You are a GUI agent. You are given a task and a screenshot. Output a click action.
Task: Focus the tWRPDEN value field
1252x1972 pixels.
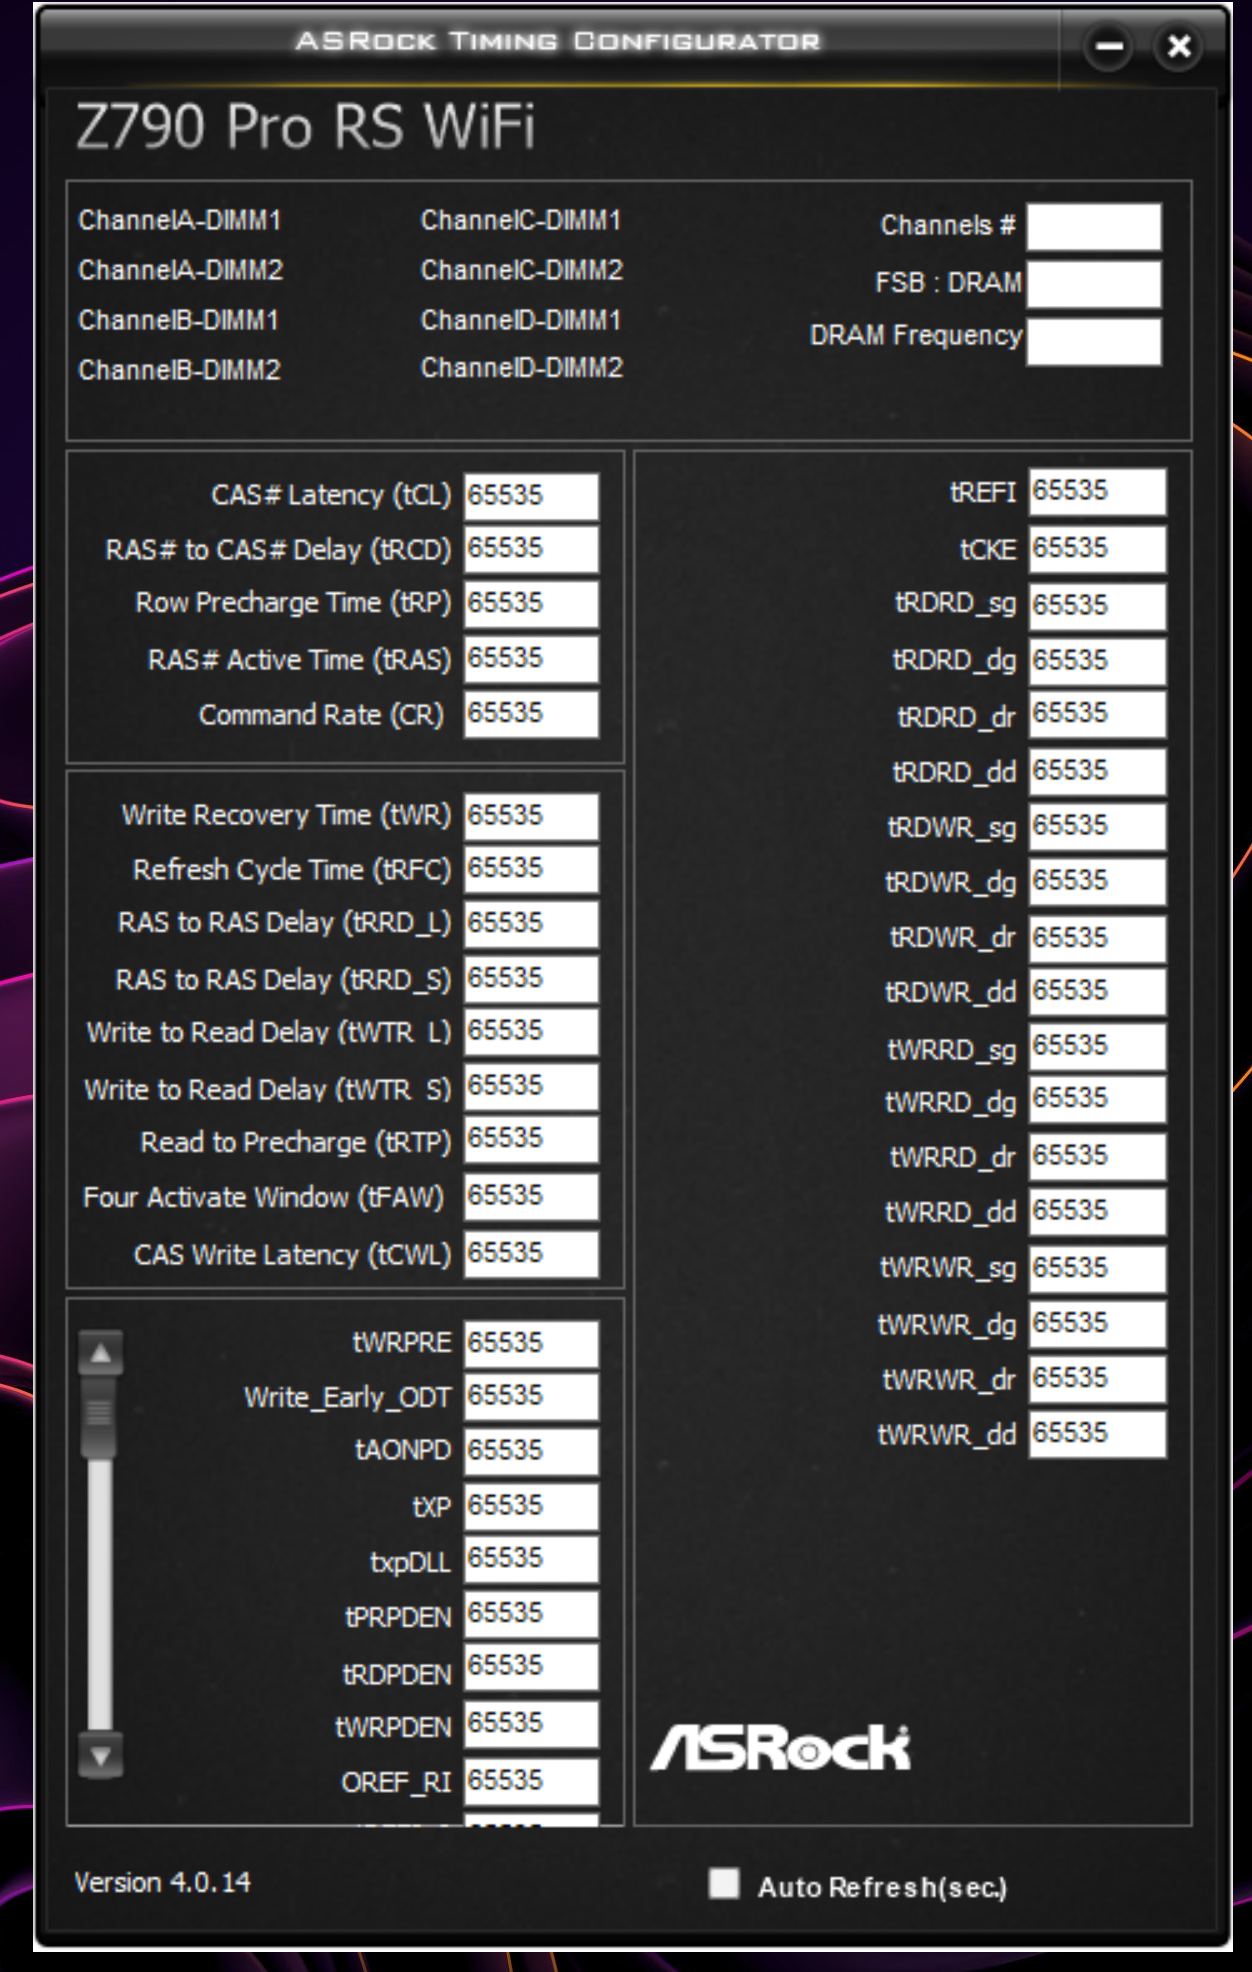click(x=532, y=1725)
